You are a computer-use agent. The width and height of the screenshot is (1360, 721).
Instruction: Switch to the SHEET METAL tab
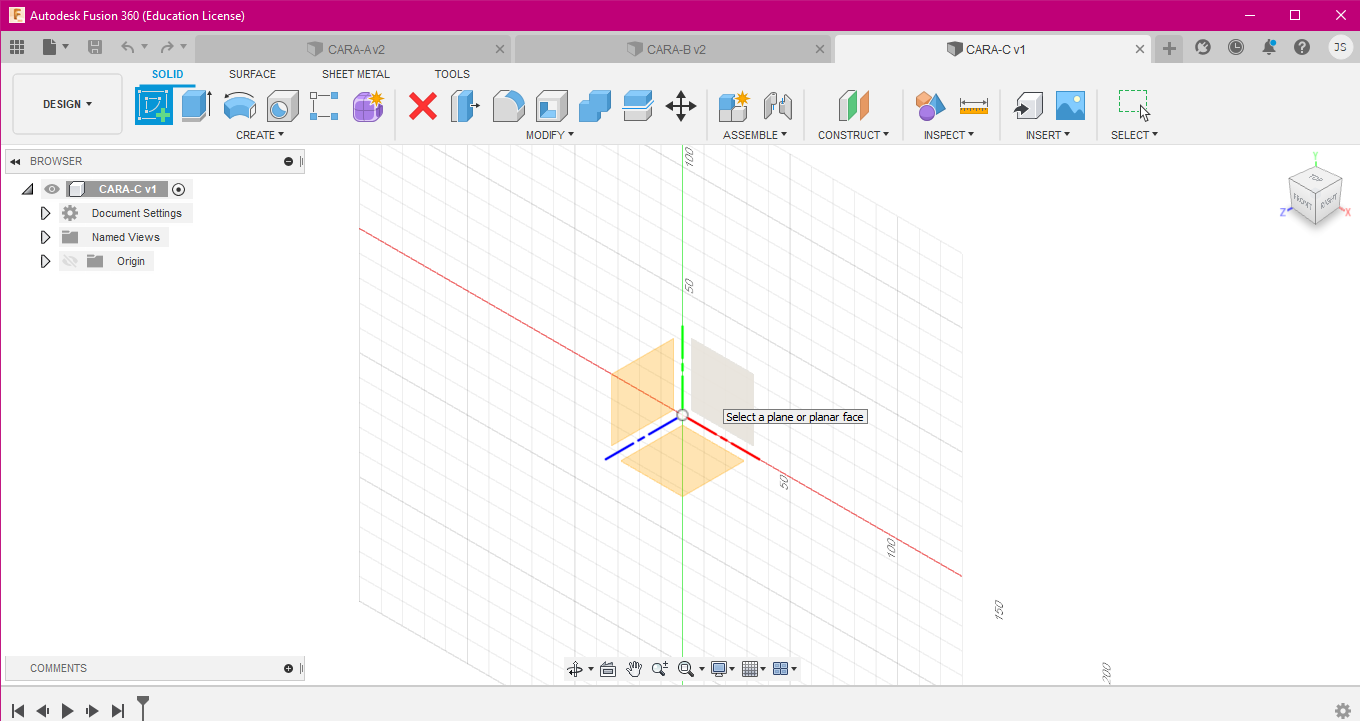pyautogui.click(x=356, y=74)
